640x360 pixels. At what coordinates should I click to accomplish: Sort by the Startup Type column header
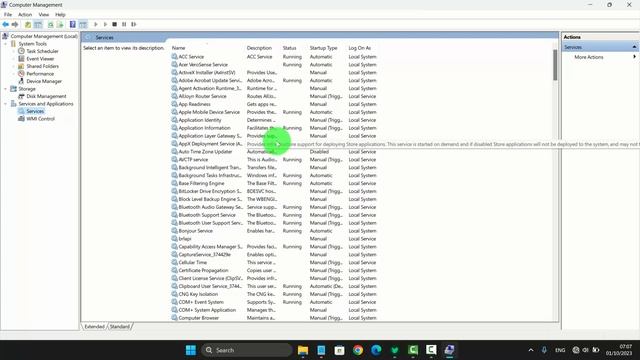(323, 48)
